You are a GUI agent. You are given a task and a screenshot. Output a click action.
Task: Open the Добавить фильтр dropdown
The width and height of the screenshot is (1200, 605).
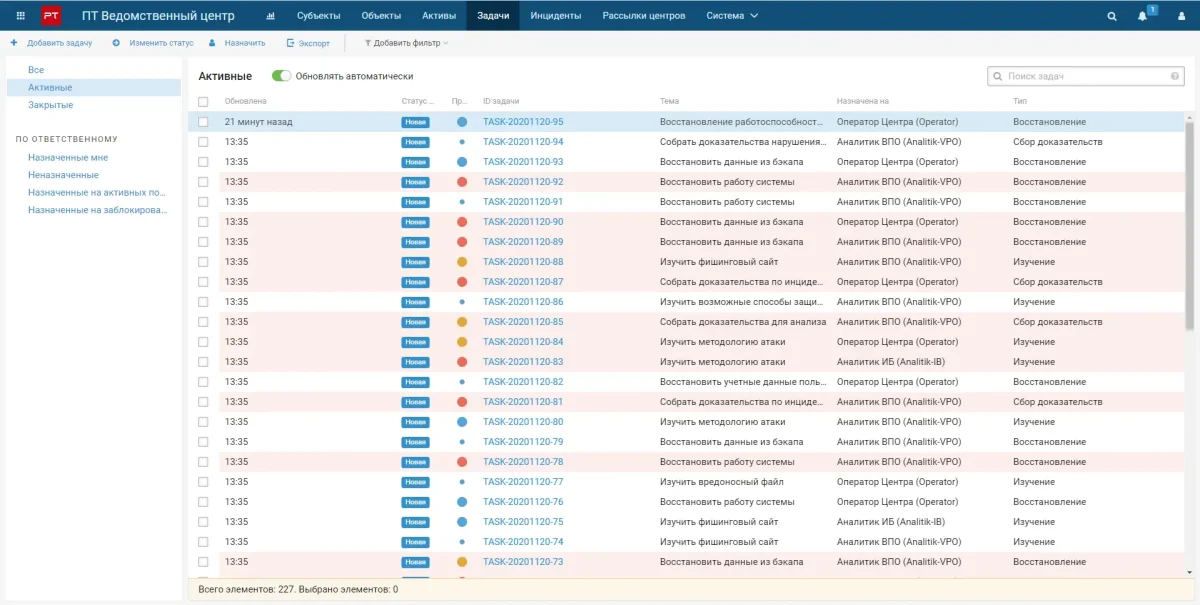[x=406, y=43]
